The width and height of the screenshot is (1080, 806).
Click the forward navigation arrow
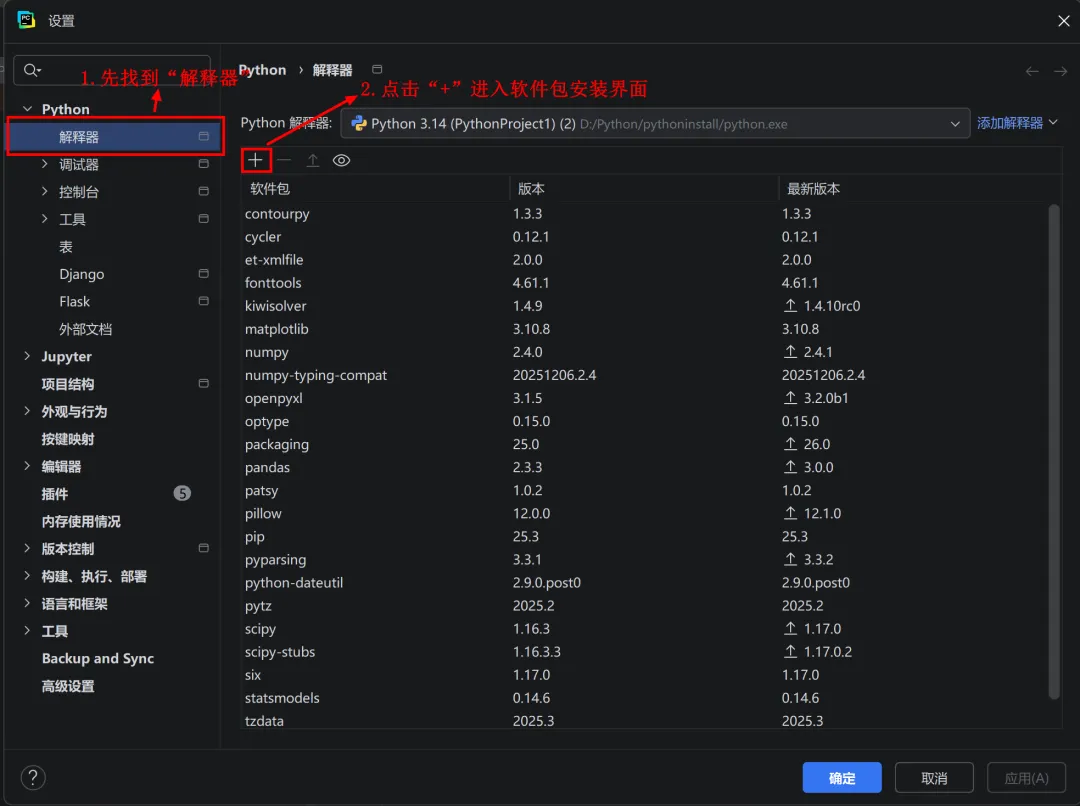click(1061, 71)
